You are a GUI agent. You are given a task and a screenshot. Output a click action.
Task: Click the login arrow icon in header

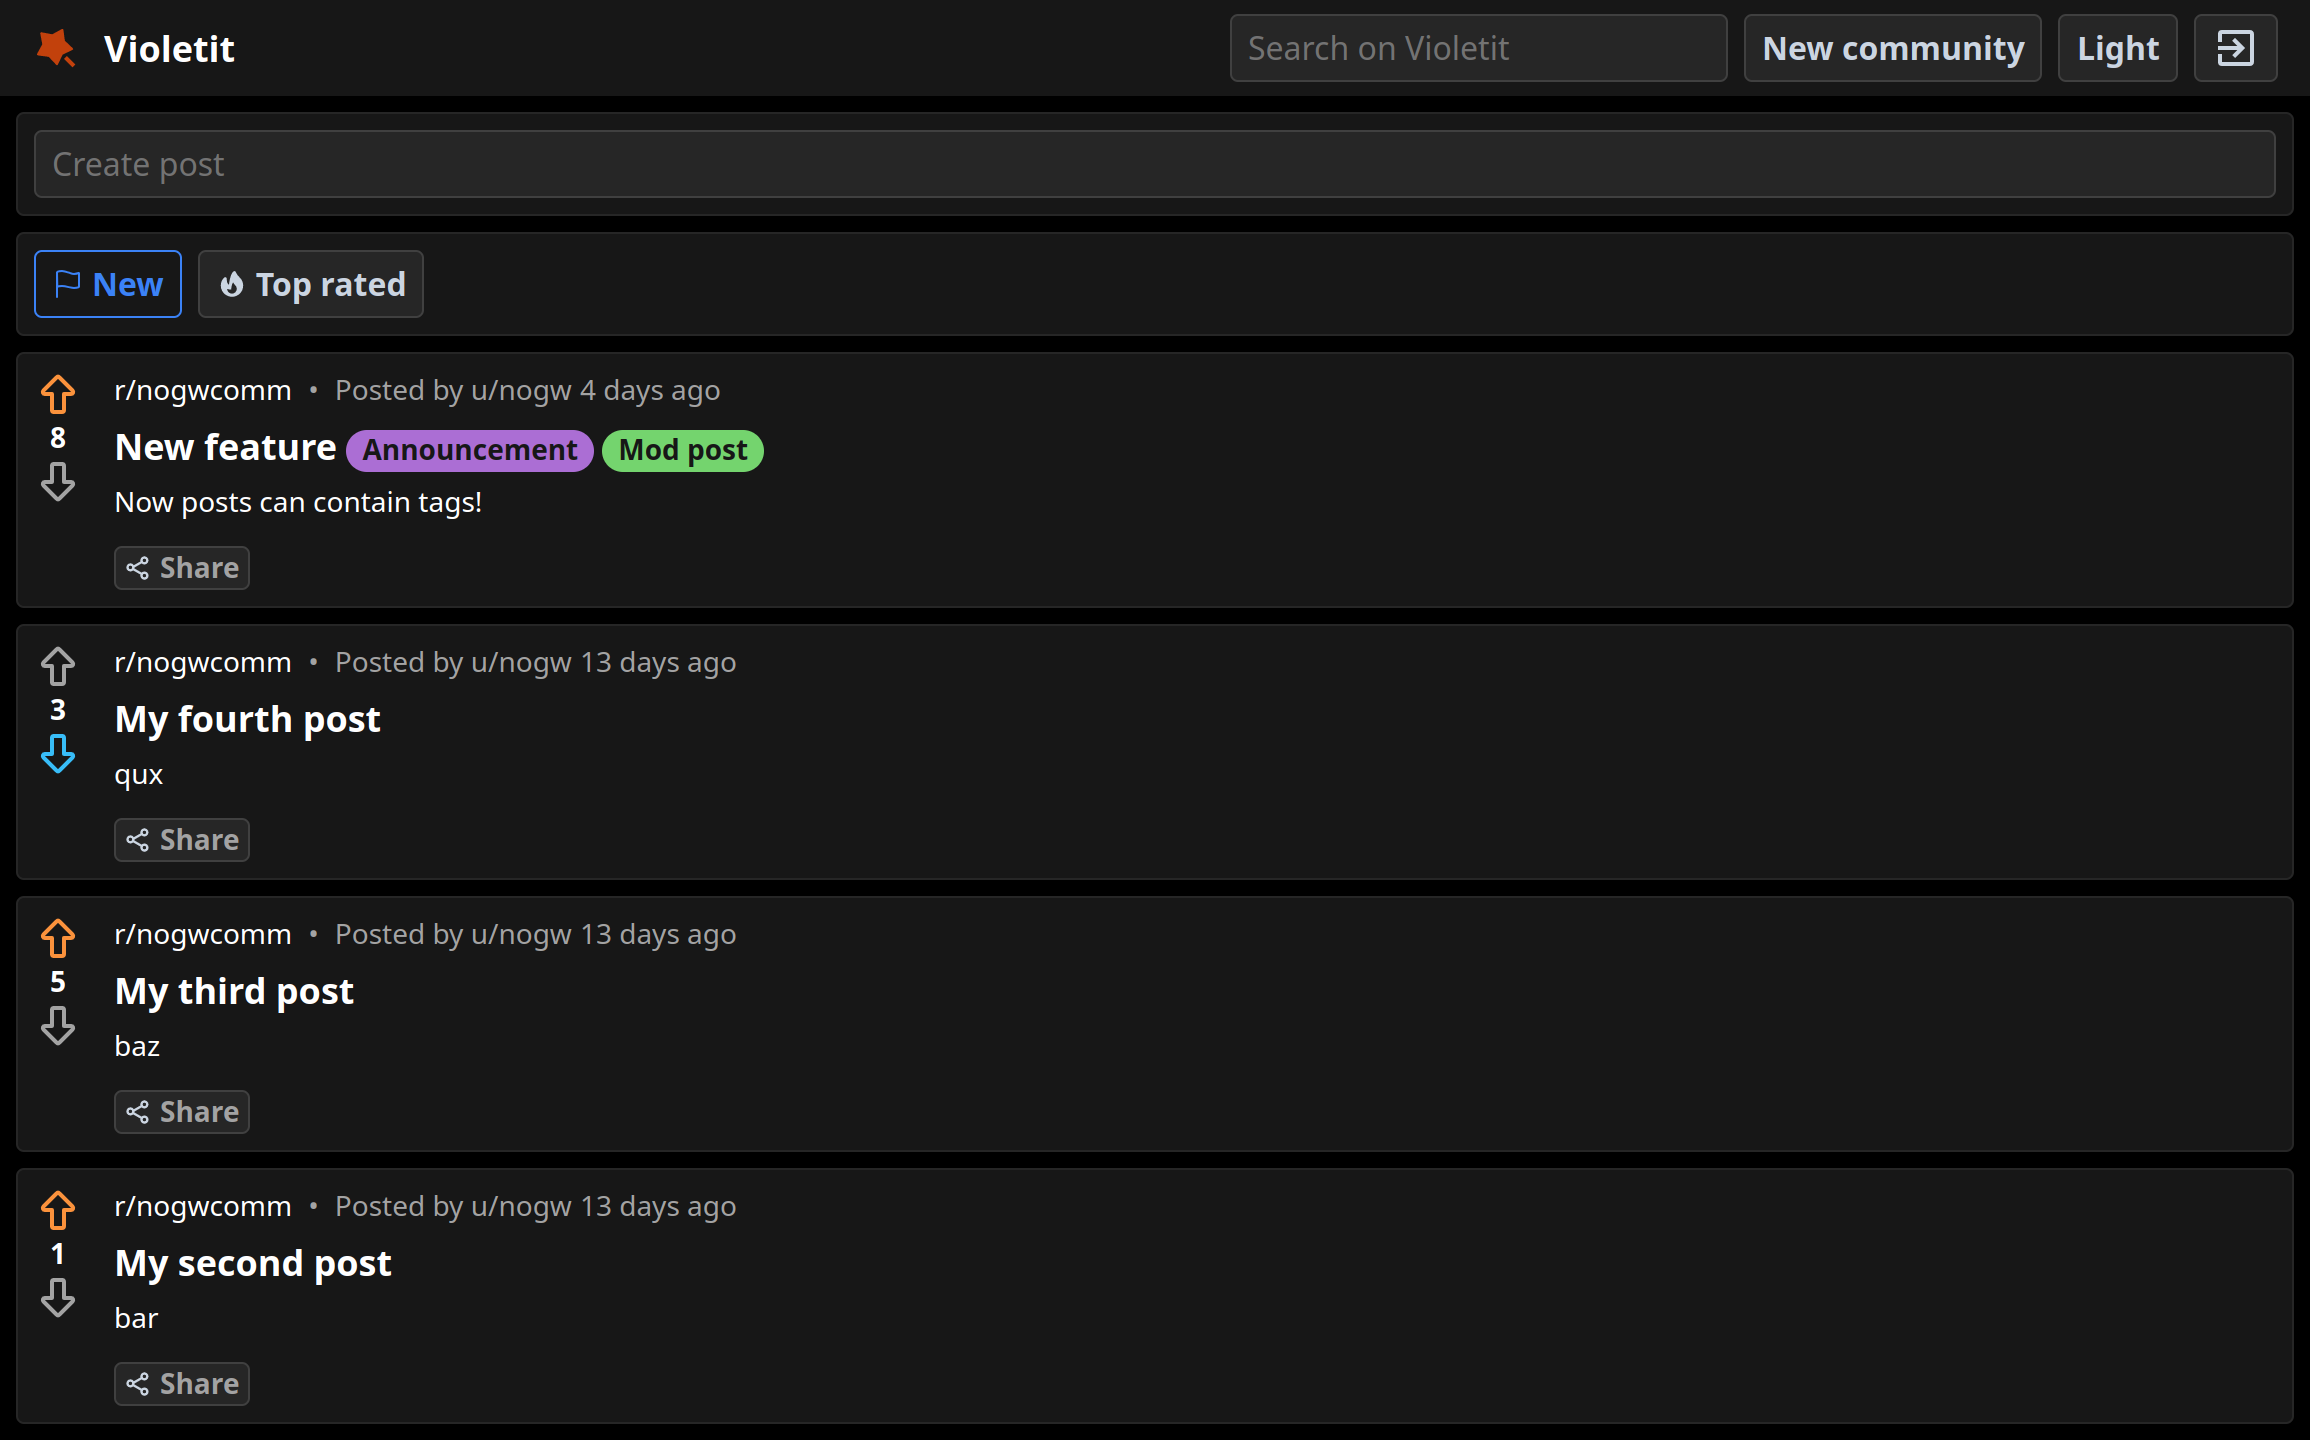pyautogui.click(x=2235, y=48)
